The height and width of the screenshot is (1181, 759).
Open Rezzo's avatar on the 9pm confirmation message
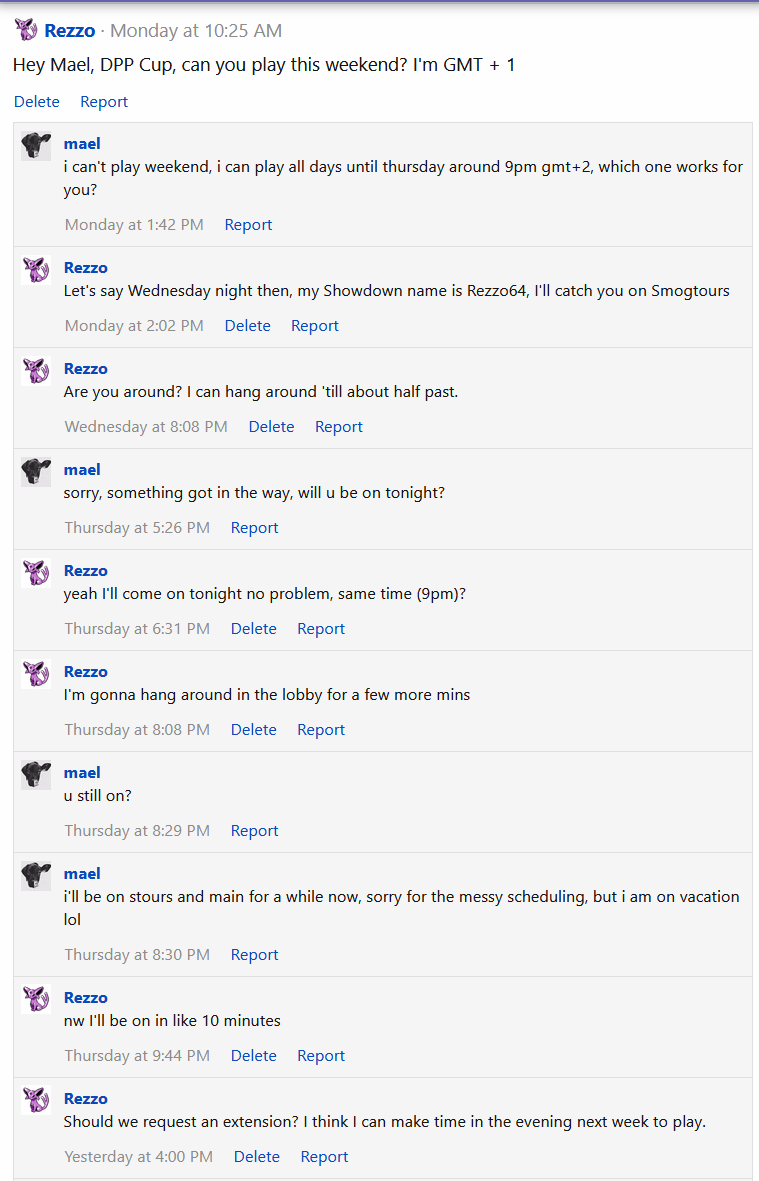coord(35,573)
